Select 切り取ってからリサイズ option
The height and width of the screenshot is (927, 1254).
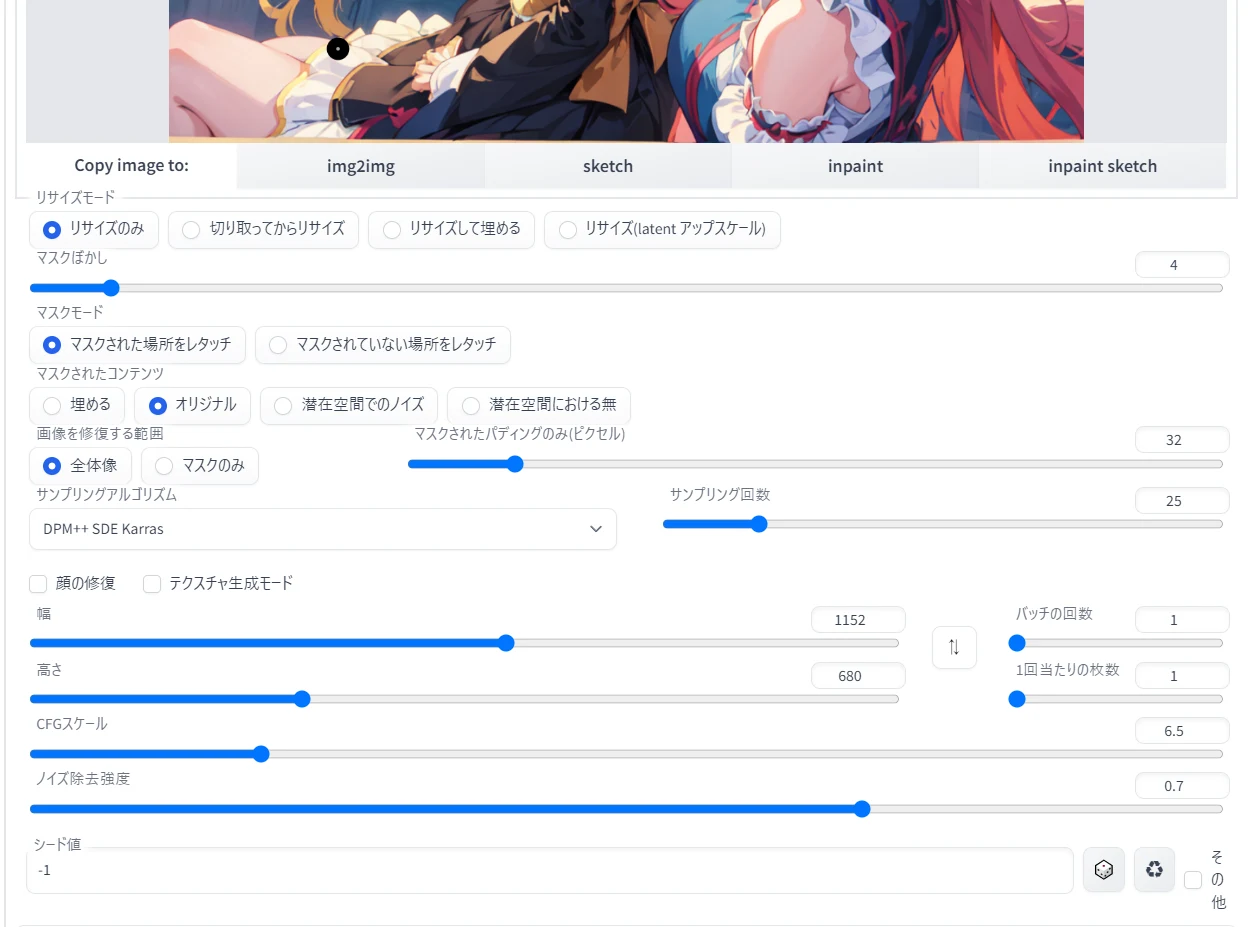tap(263, 229)
